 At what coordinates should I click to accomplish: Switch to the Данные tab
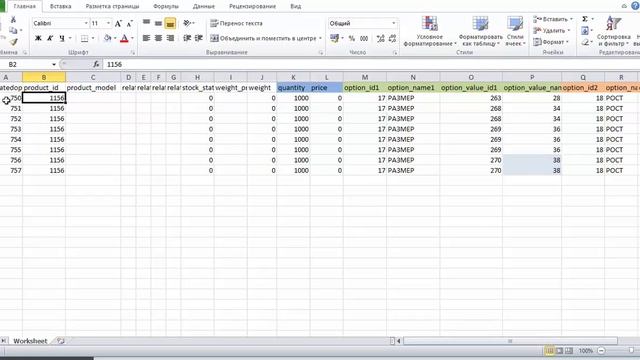pos(204,6)
